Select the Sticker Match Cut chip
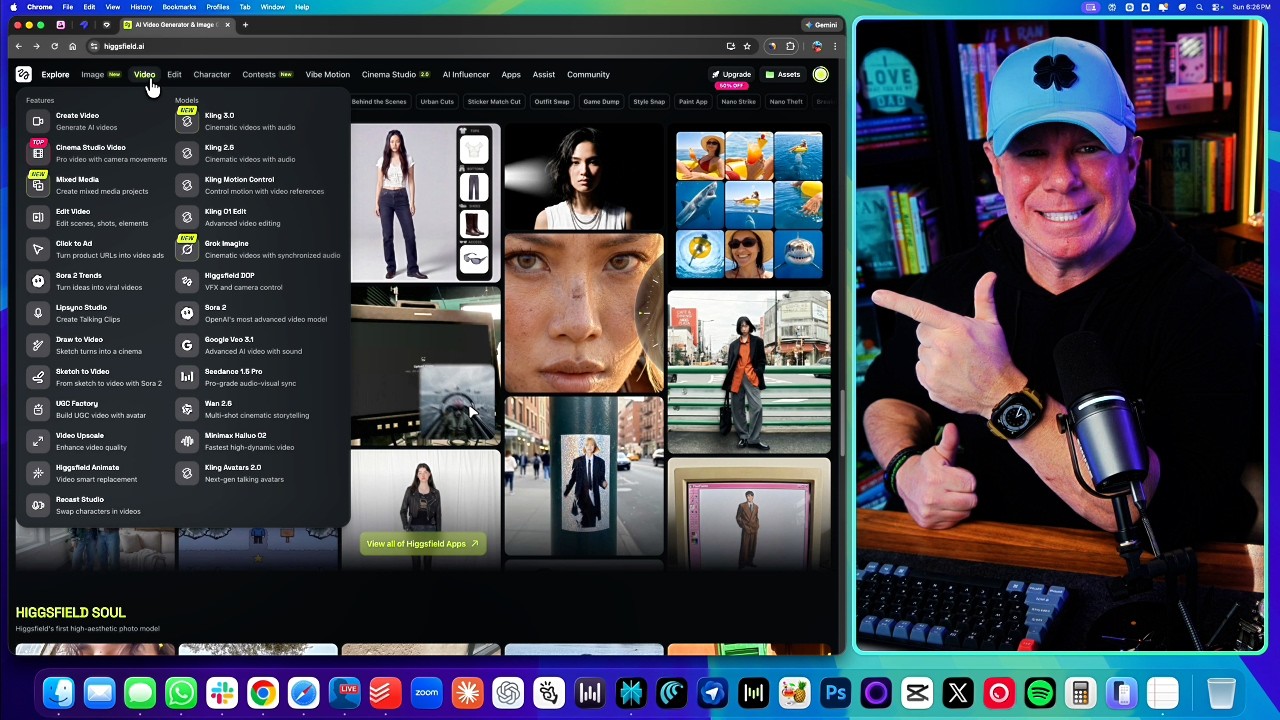The width and height of the screenshot is (1280, 720). 494,101
